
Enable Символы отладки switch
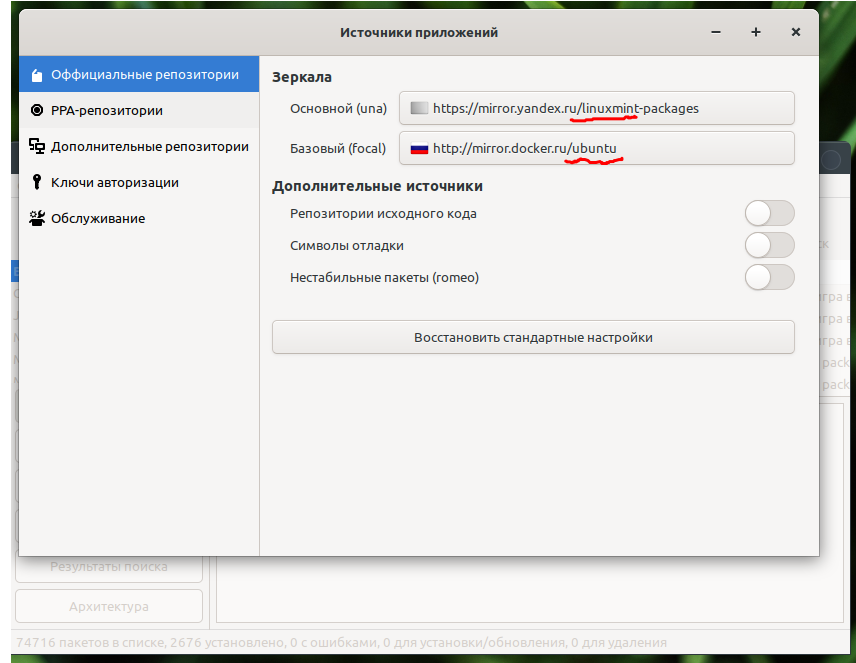pyautogui.click(x=769, y=245)
